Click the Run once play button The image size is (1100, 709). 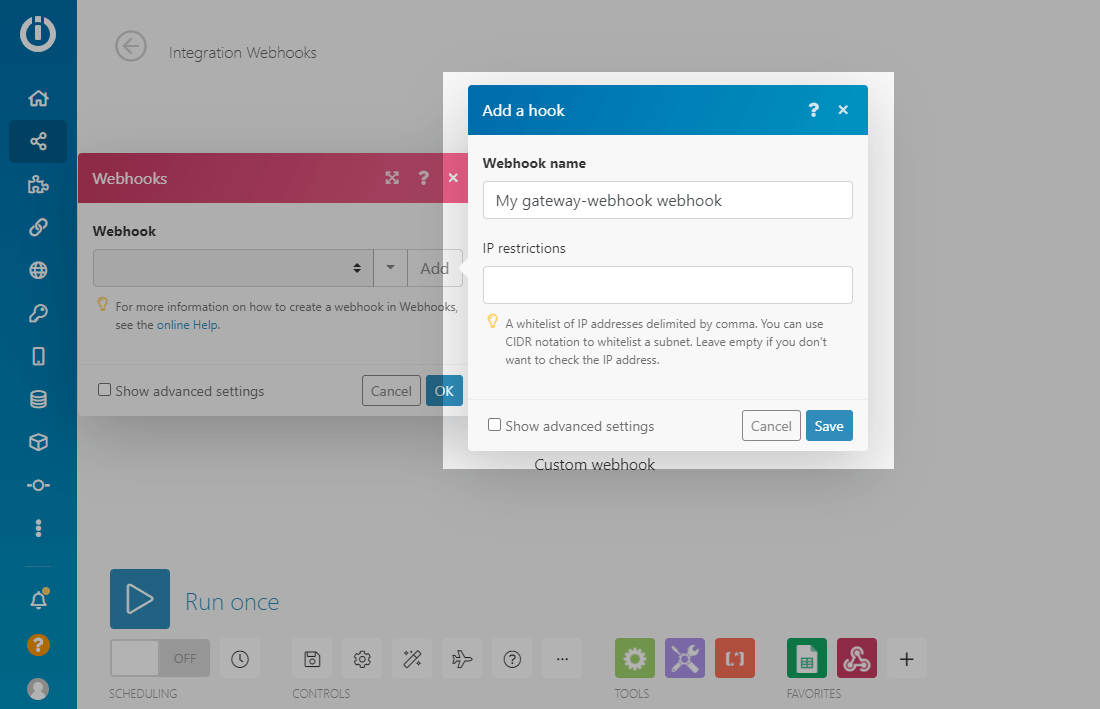[140, 599]
